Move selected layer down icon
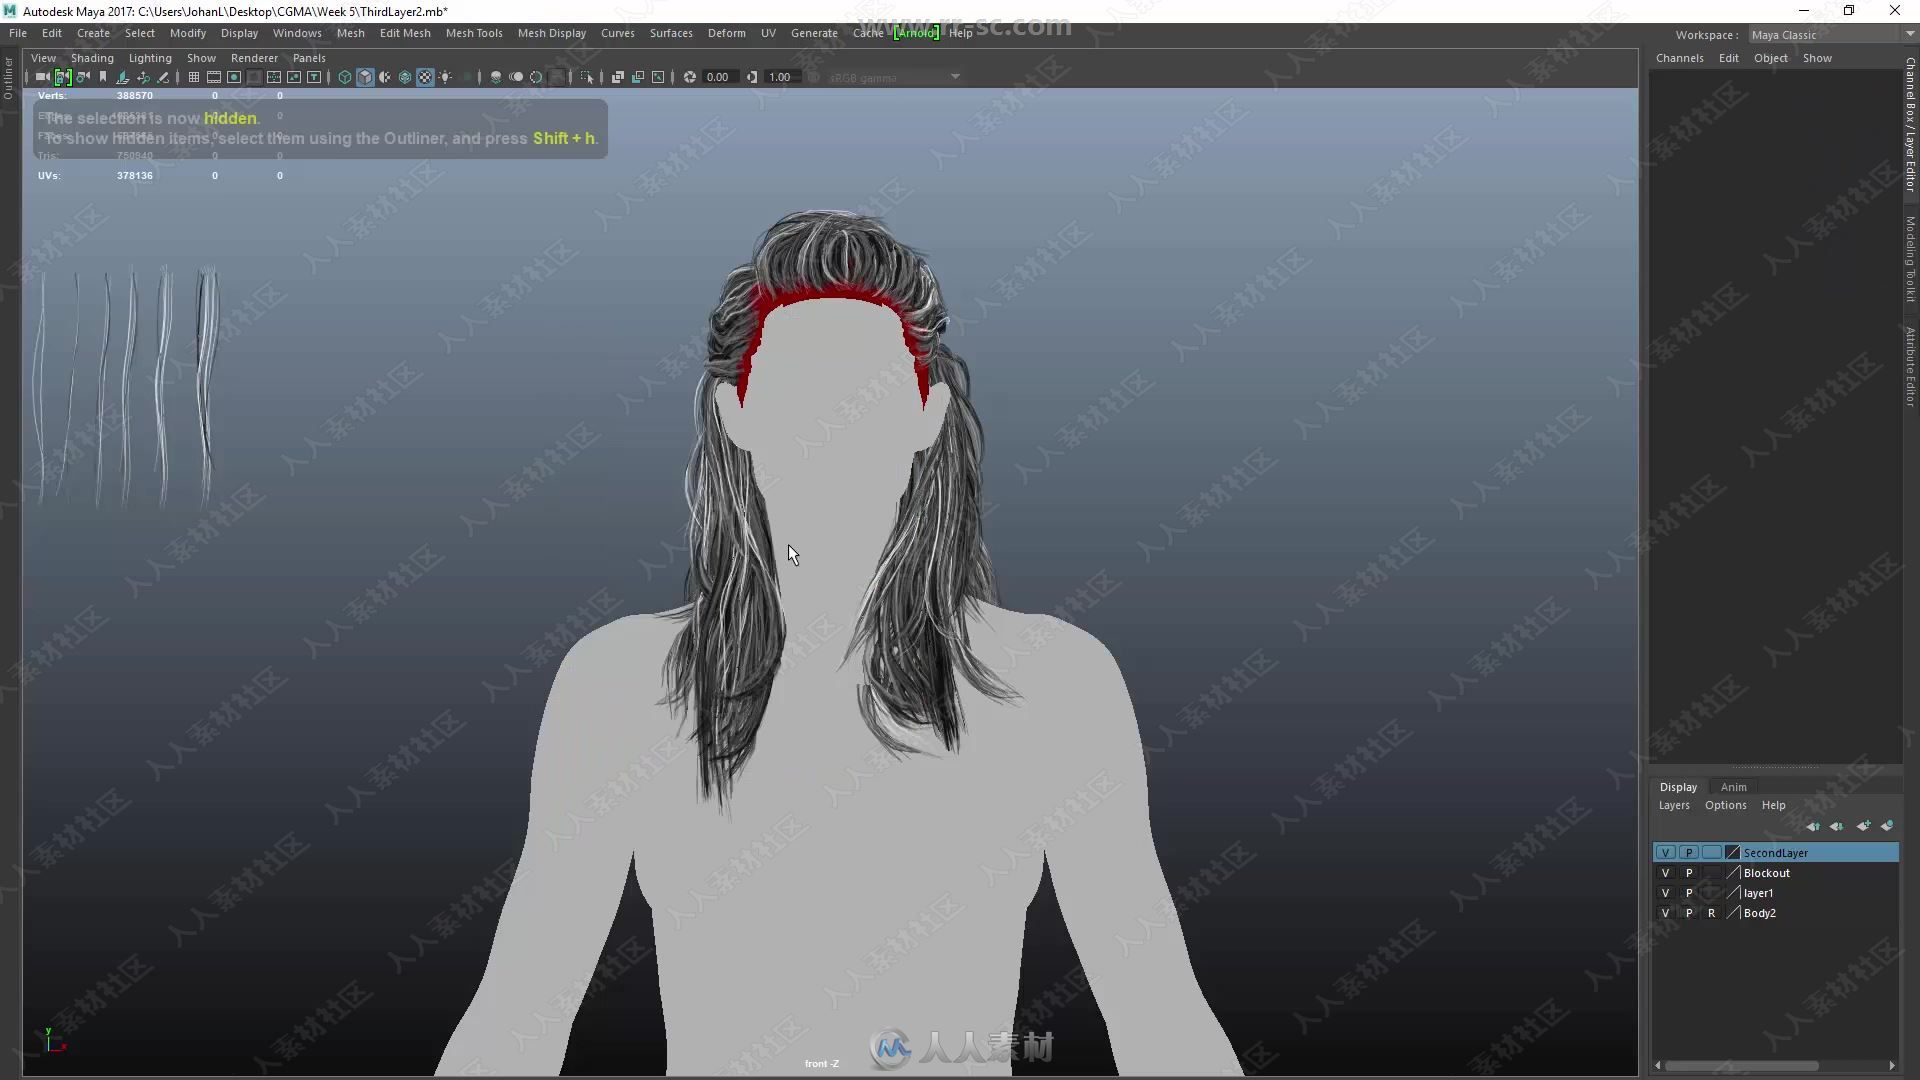1920x1080 pixels. coord(1837,826)
